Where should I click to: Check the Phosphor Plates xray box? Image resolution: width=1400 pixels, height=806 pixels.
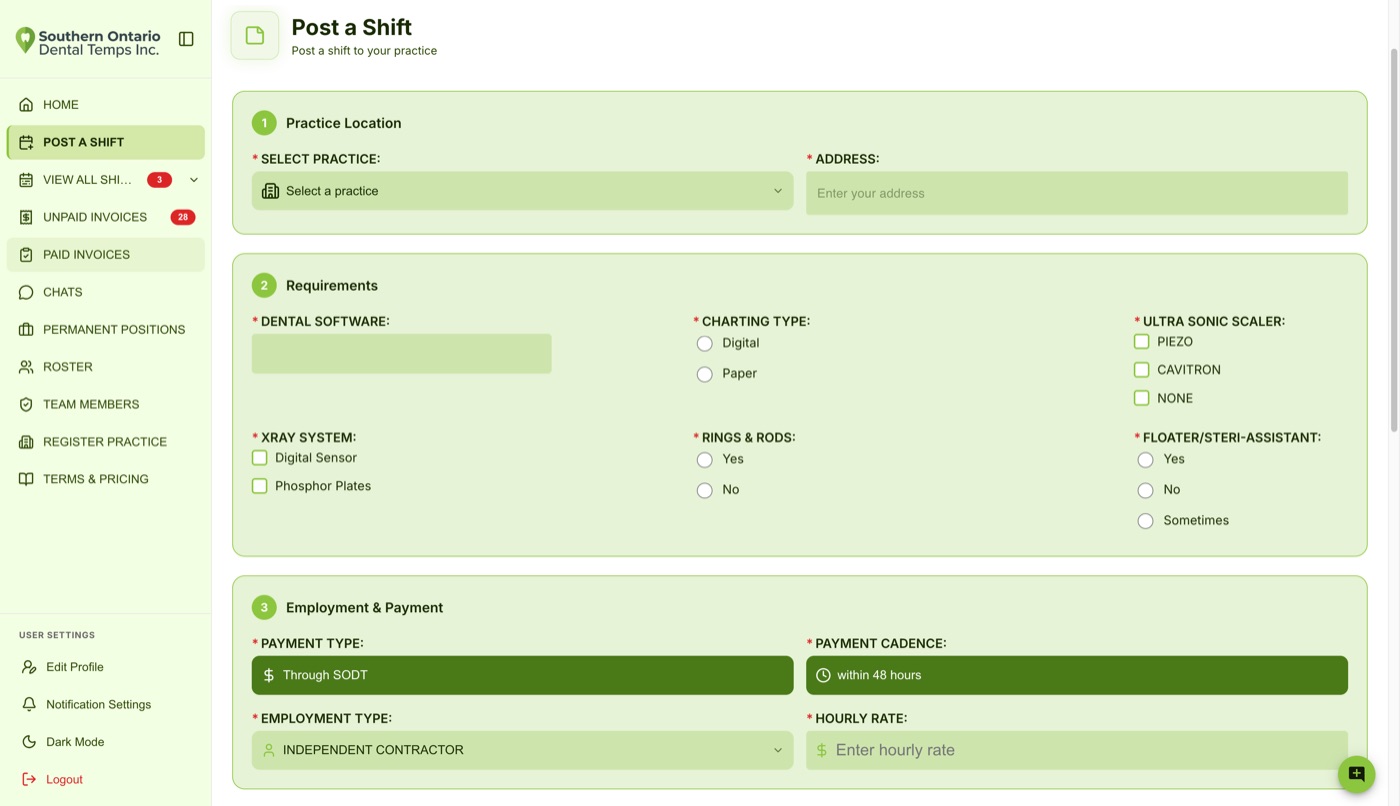(x=259, y=485)
